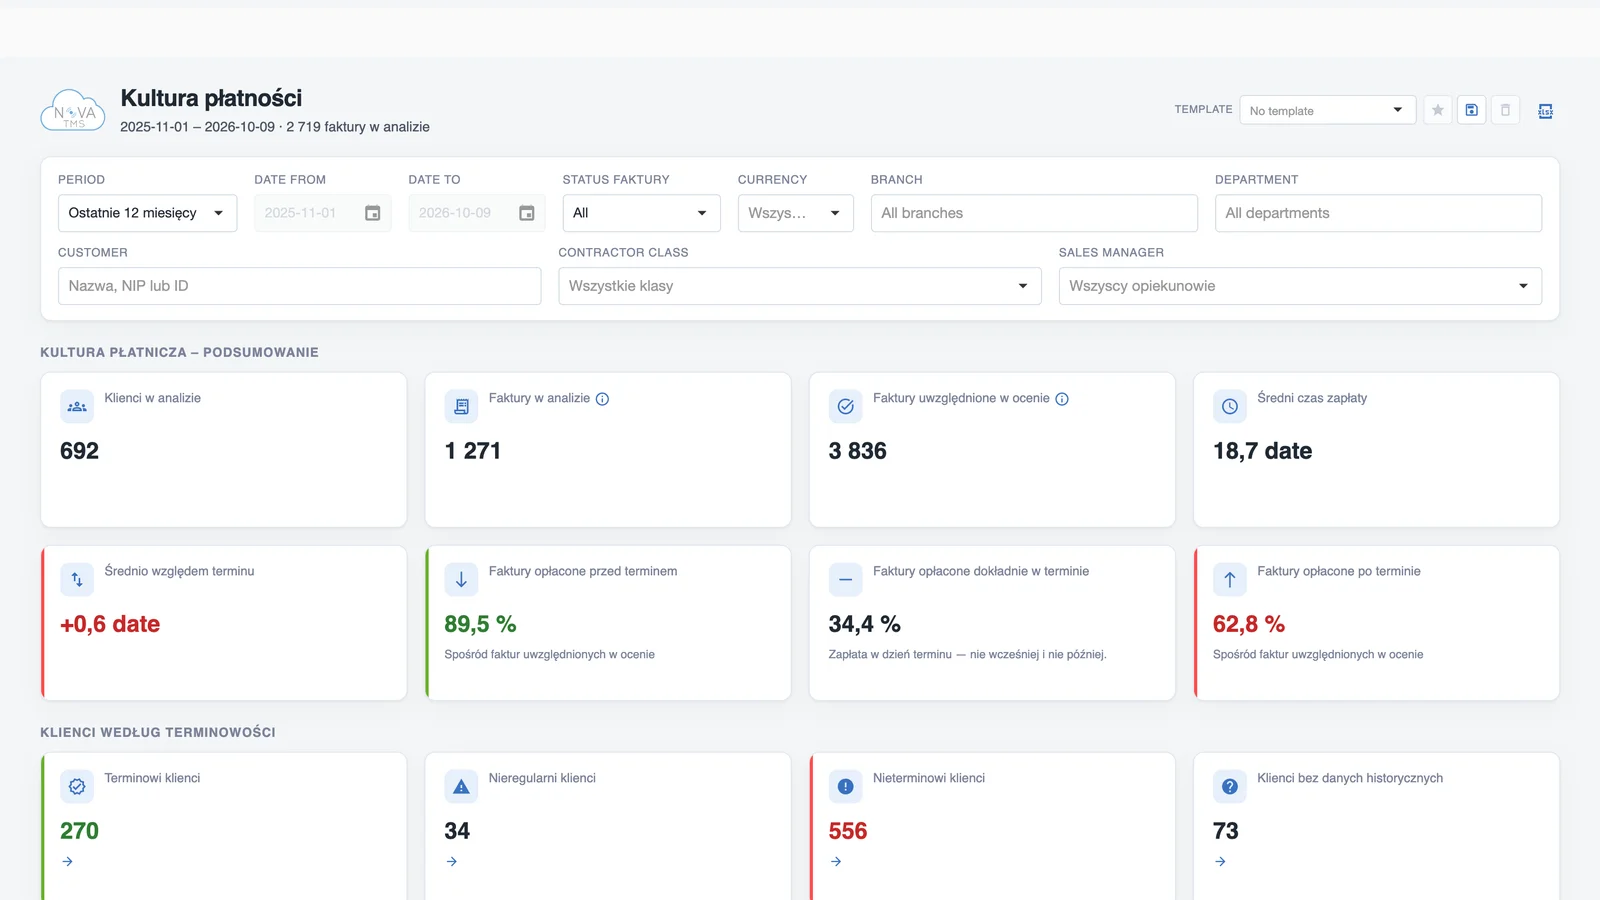
Task: Open the Contractor class dropdown Wszystkie klasy
Action: [x=800, y=286]
